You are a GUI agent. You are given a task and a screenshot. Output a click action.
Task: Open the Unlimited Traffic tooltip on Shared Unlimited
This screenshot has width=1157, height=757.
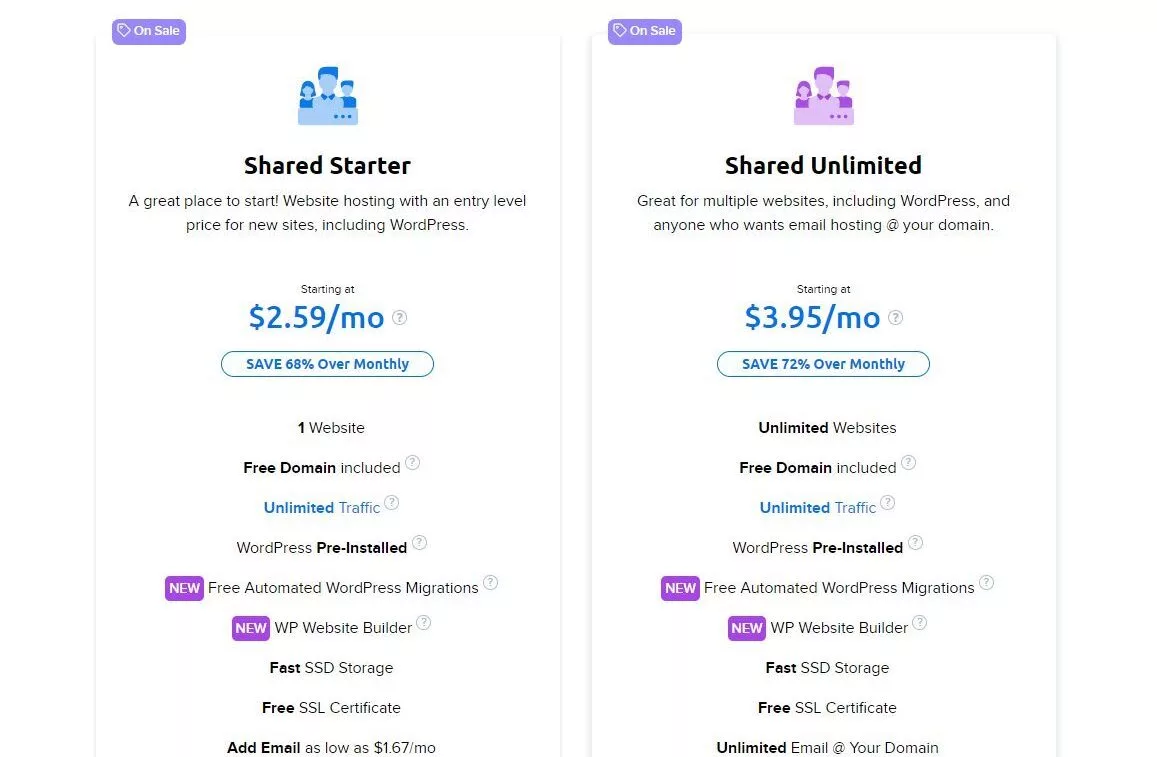click(888, 503)
